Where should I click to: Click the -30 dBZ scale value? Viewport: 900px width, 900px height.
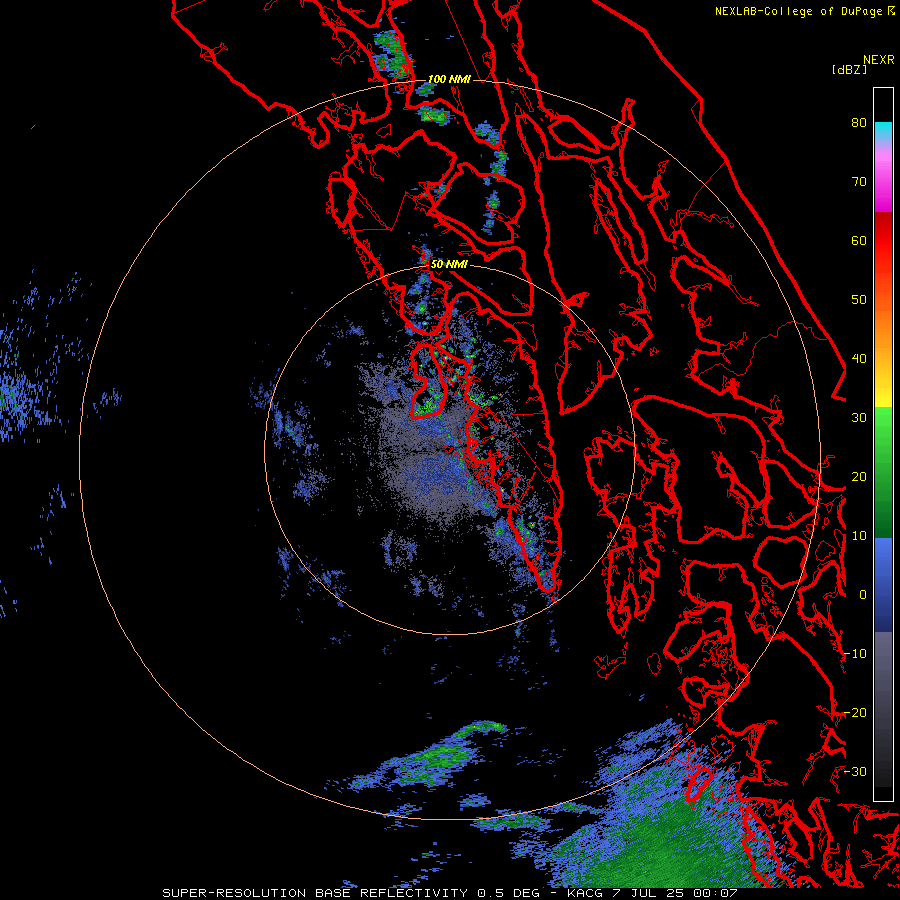(x=856, y=772)
